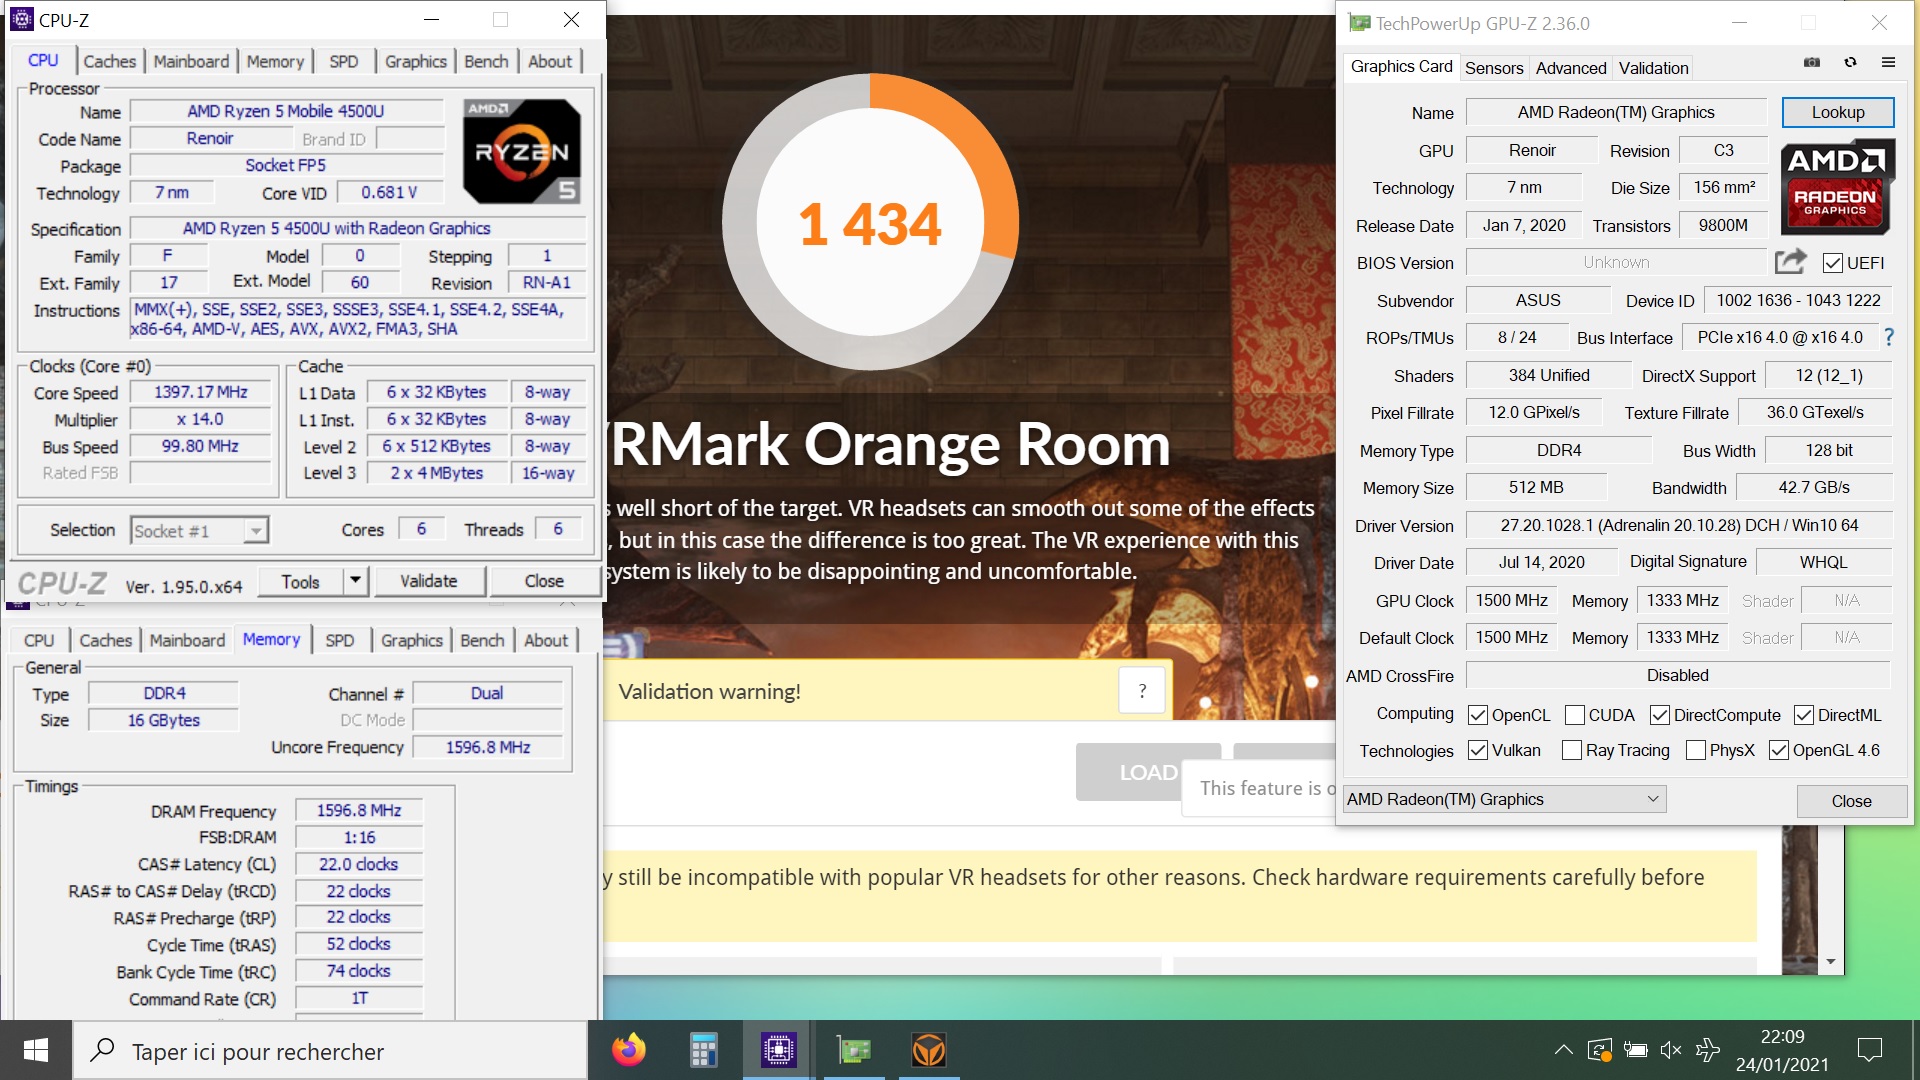Screen dimensions: 1920x1080
Task: Click the airplane mode tray icon
Action: pyautogui.click(x=1708, y=1050)
